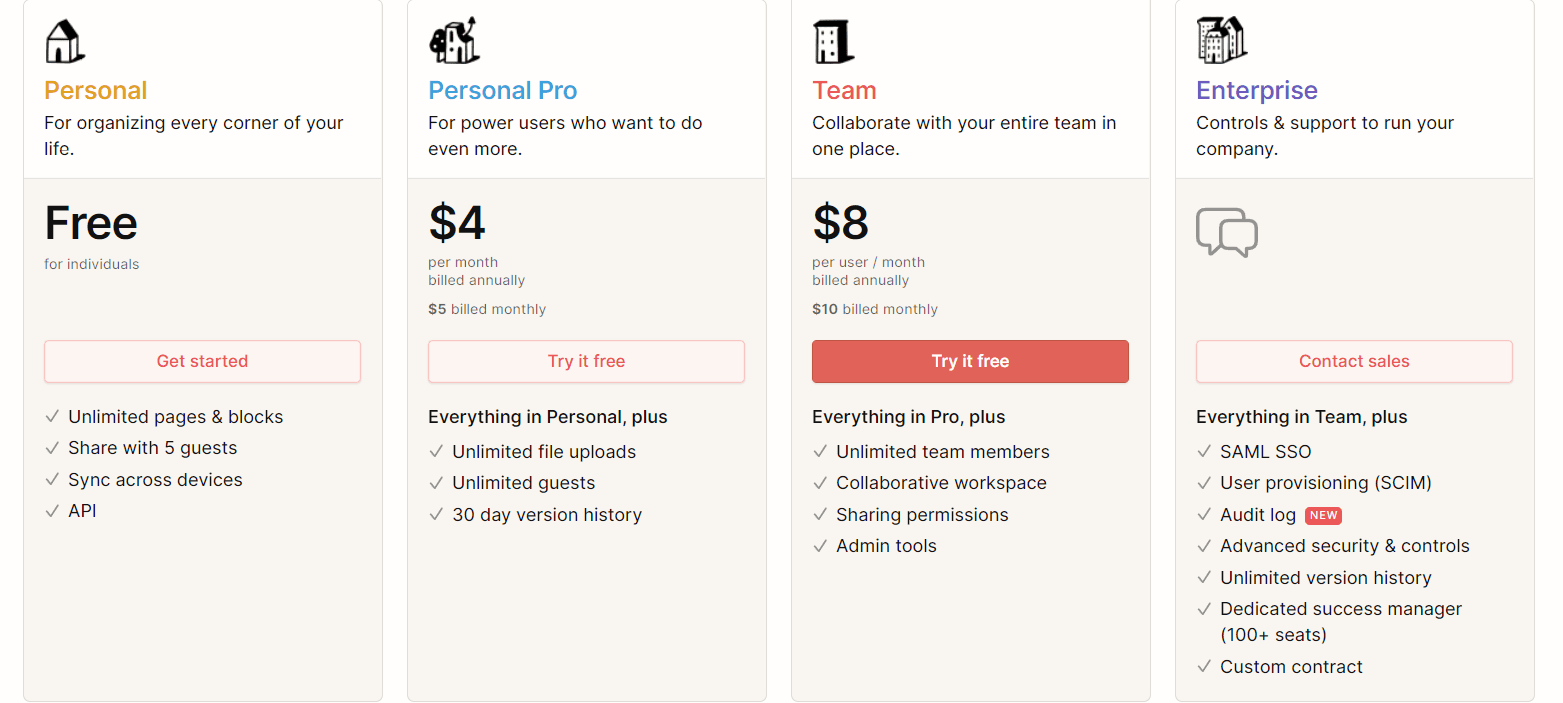Select the Personal Pro plan heading

pos(502,90)
